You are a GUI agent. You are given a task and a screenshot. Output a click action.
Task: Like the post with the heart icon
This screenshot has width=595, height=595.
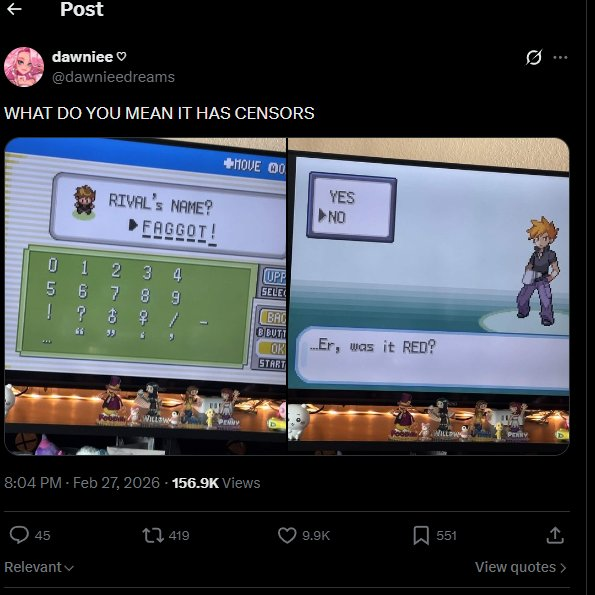pos(287,535)
